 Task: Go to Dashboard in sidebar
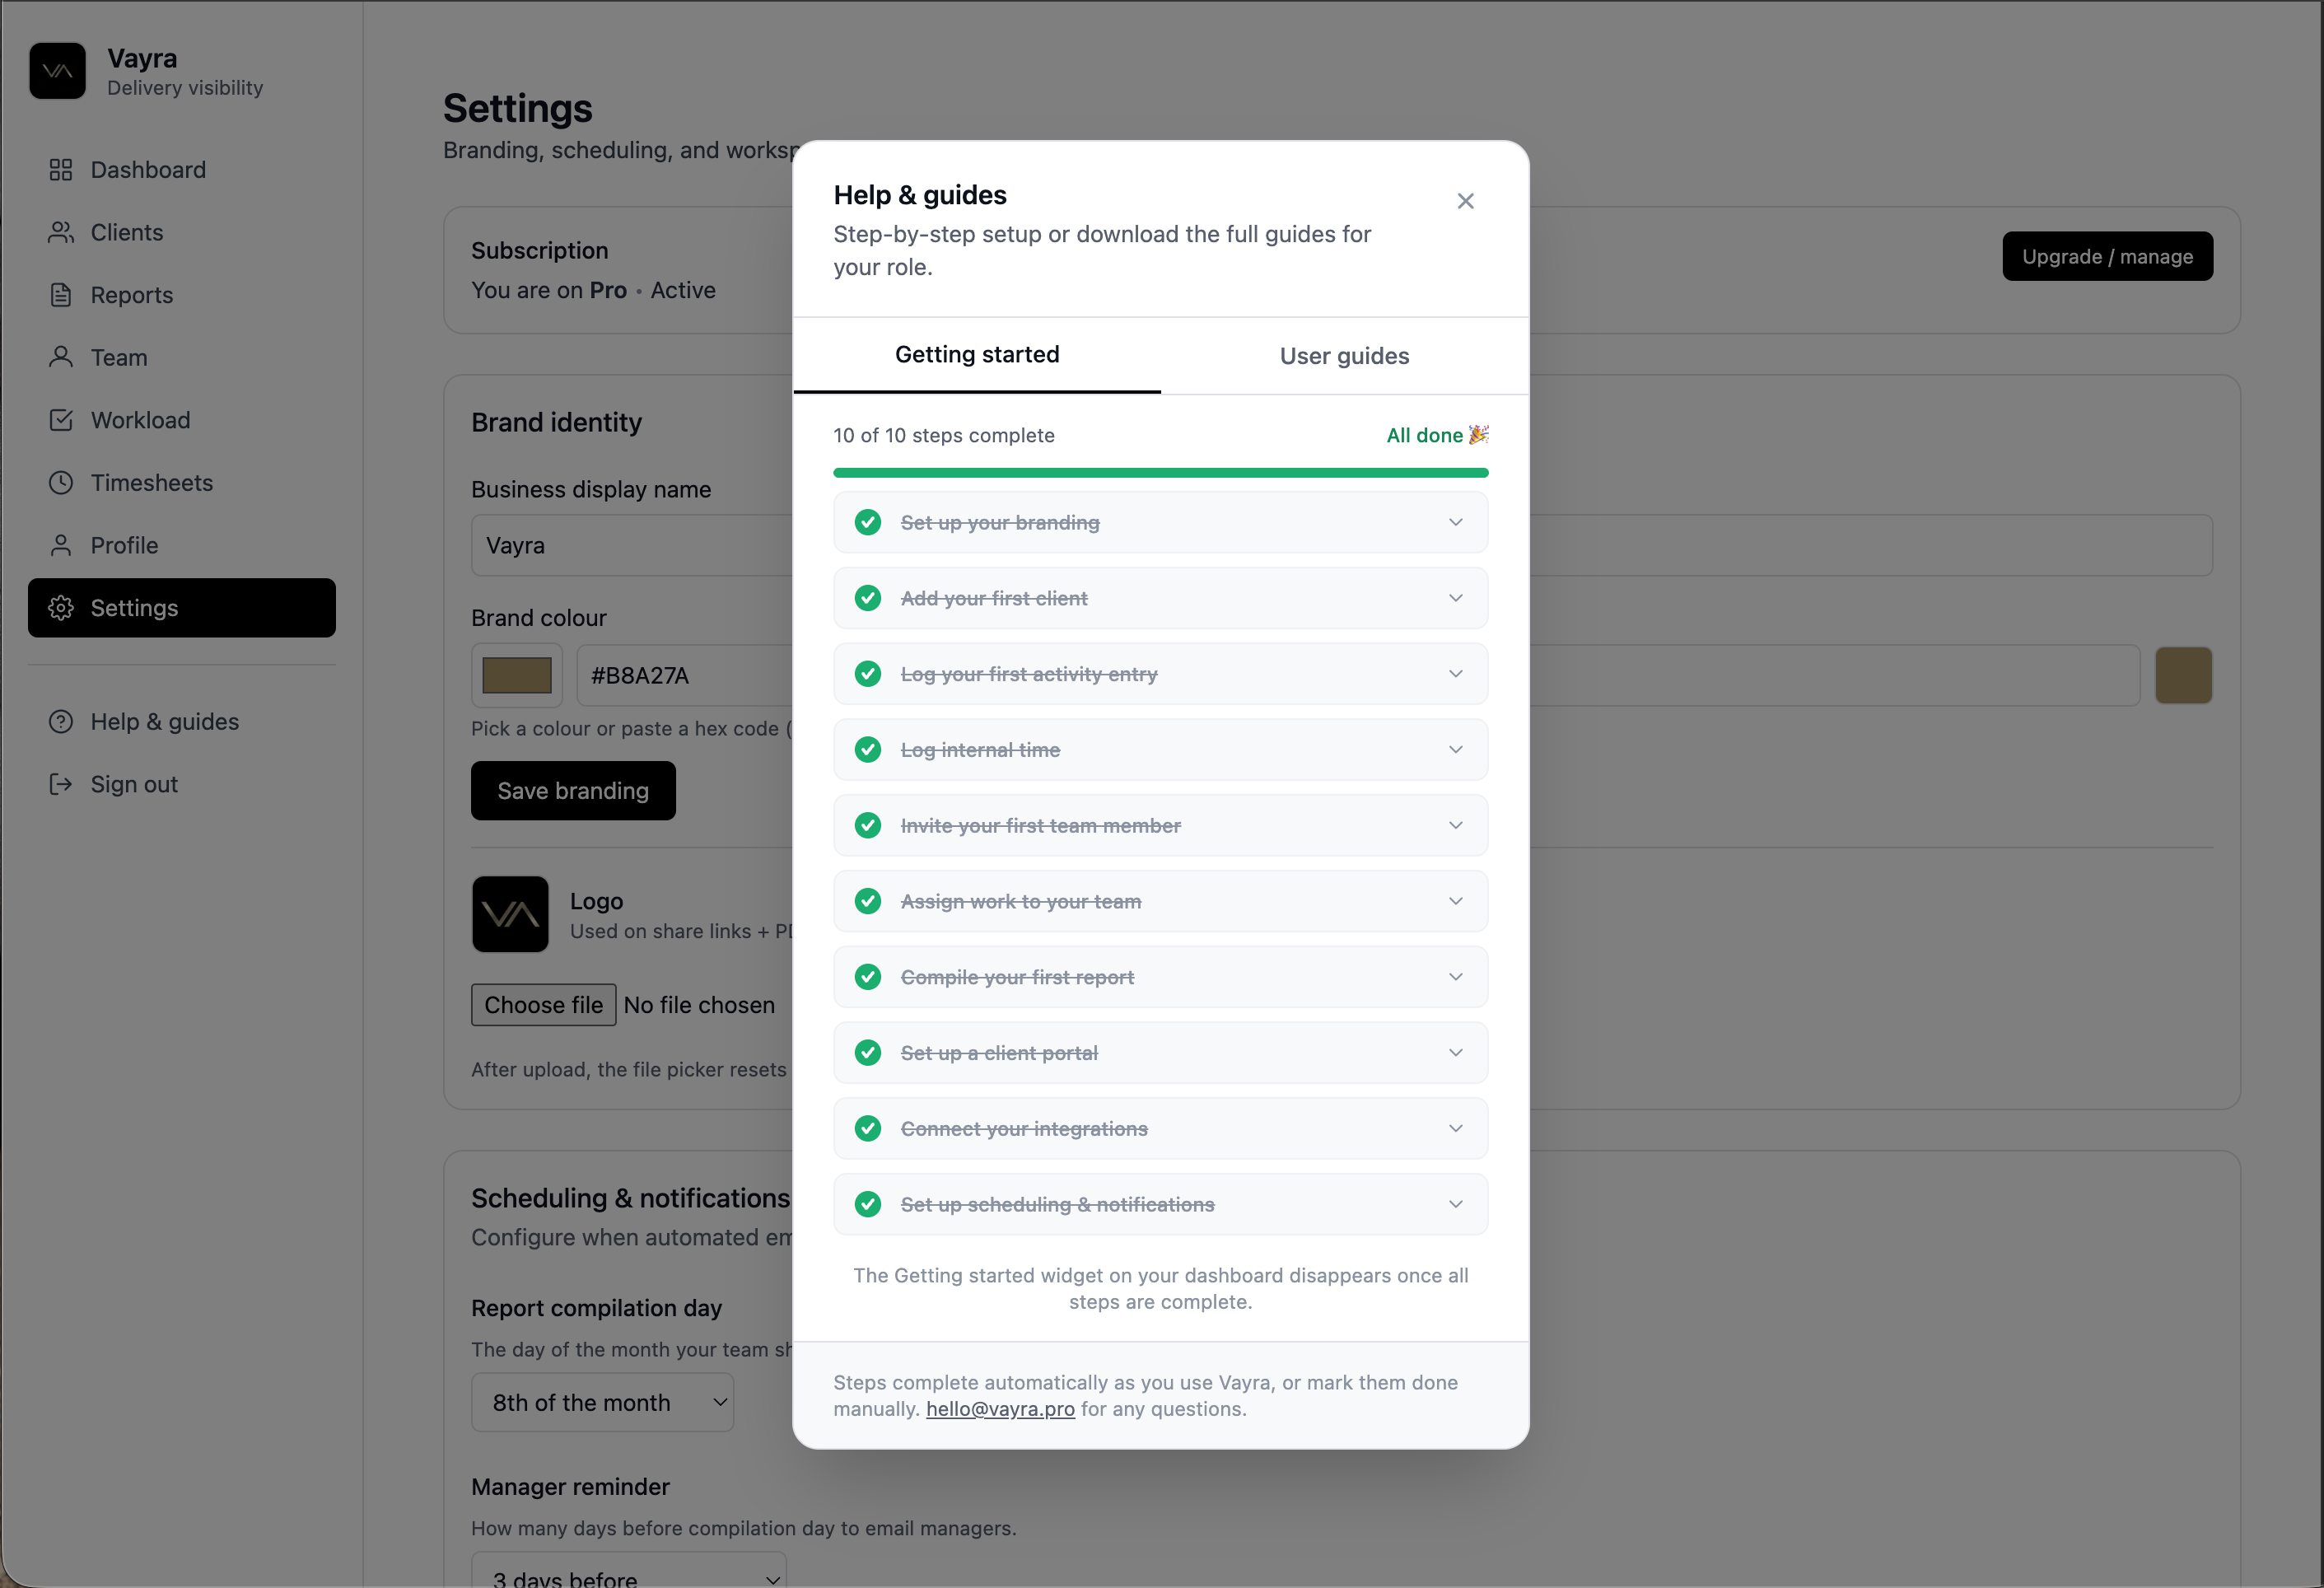tap(182, 170)
